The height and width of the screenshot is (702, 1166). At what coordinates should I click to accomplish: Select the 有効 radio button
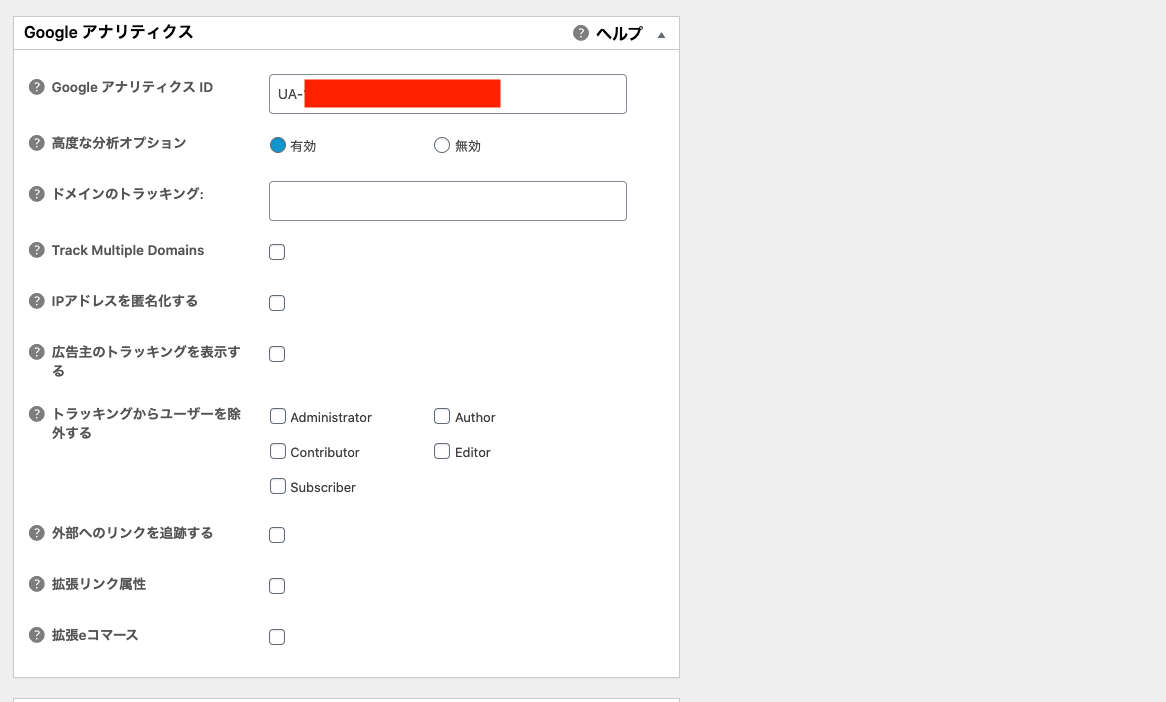point(277,145)
